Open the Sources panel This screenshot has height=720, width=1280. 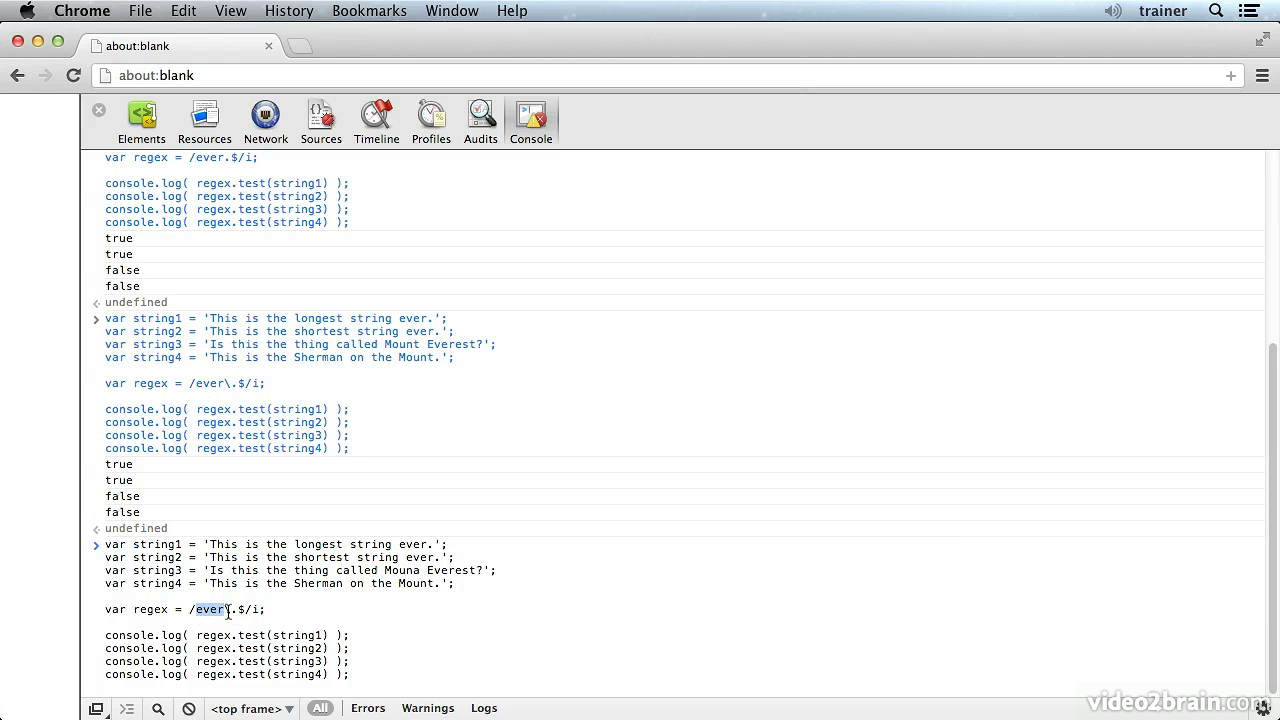tap(321, 123)
